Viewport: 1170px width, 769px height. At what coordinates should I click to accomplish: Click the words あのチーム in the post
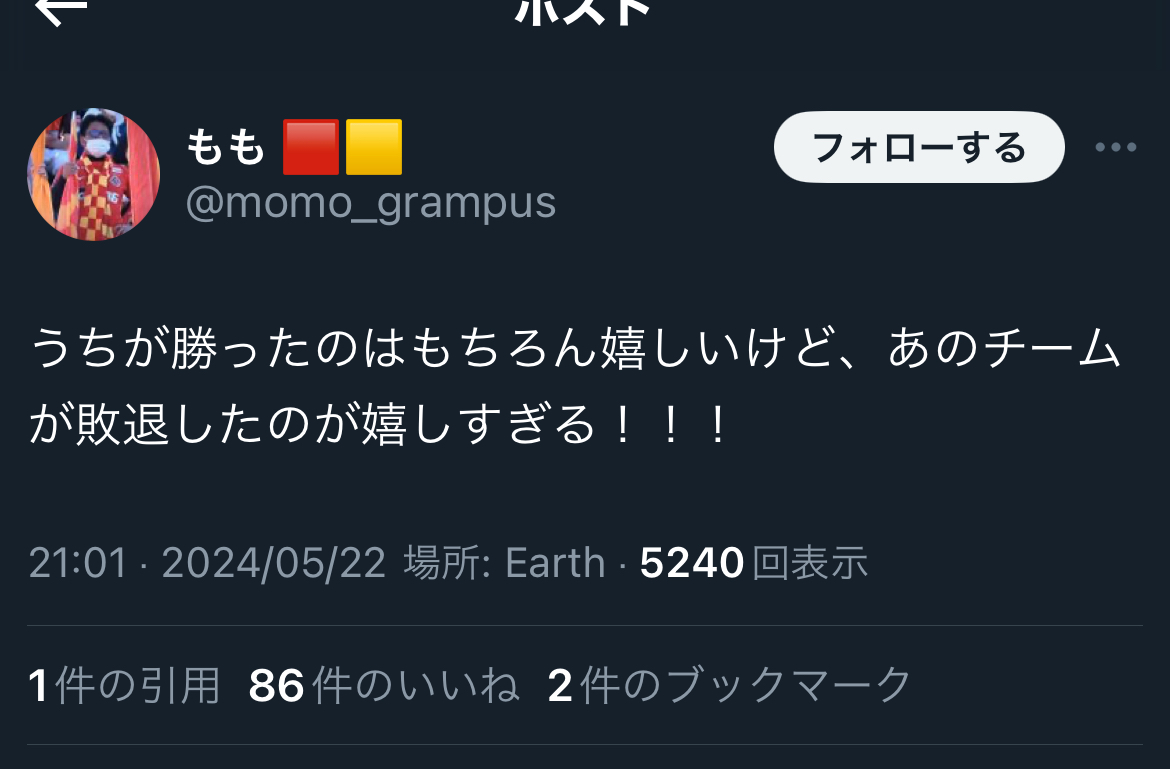1004,348
